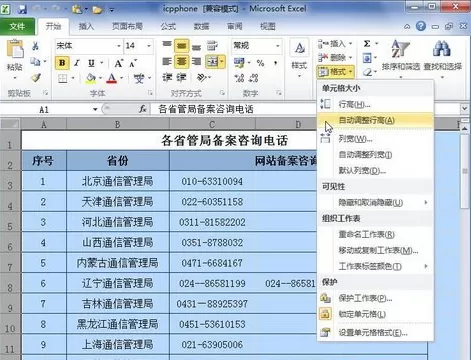Screen dimensions: 471x360
Task: Open the number format dropdown
Action: point(277,46)
